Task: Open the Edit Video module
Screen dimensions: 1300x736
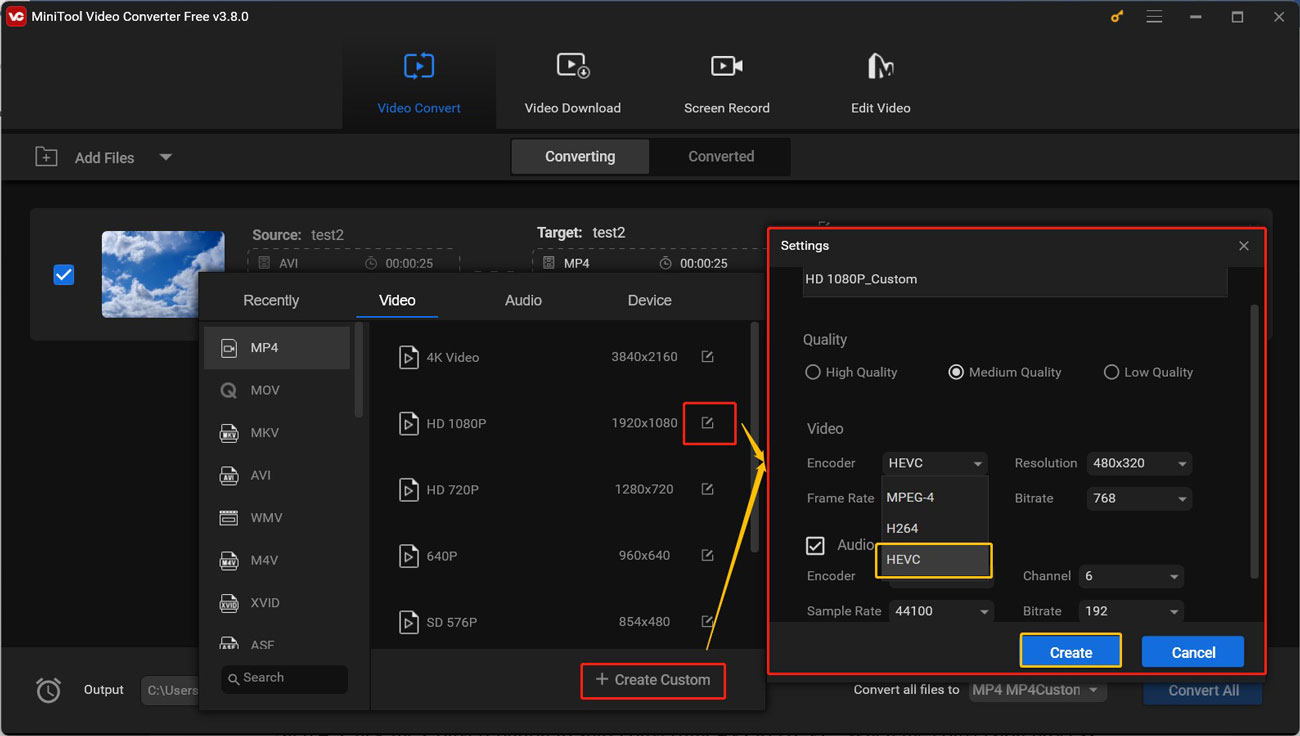Action: pos(880,85)
